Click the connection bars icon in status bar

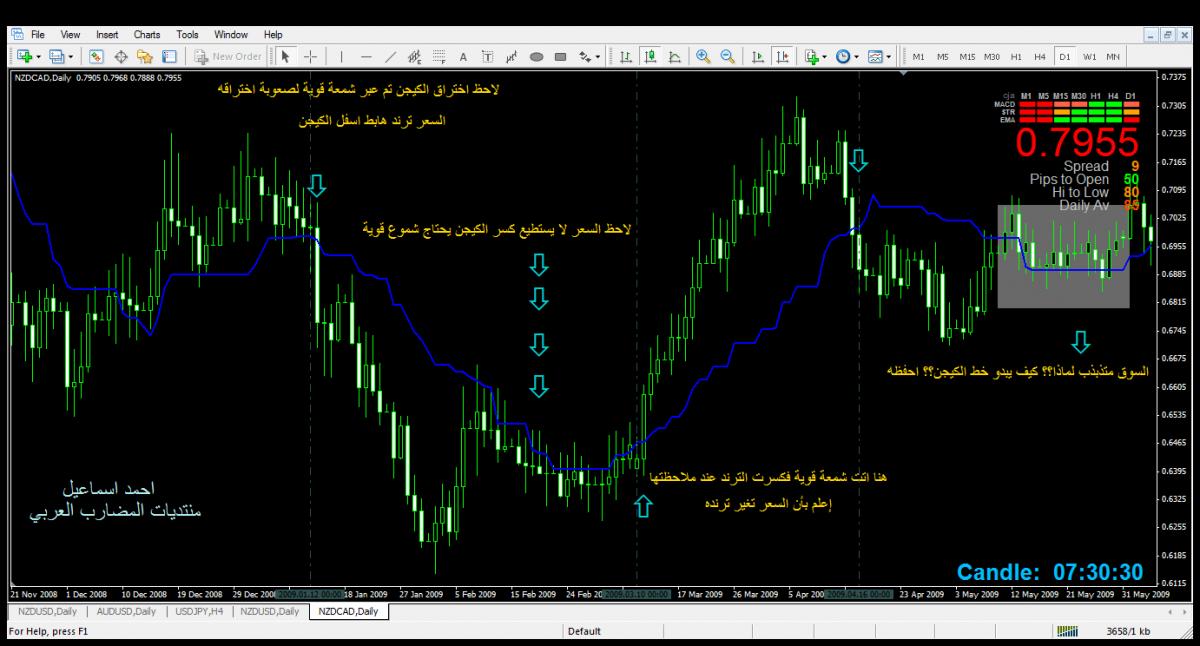click(x=1068, y=631)
